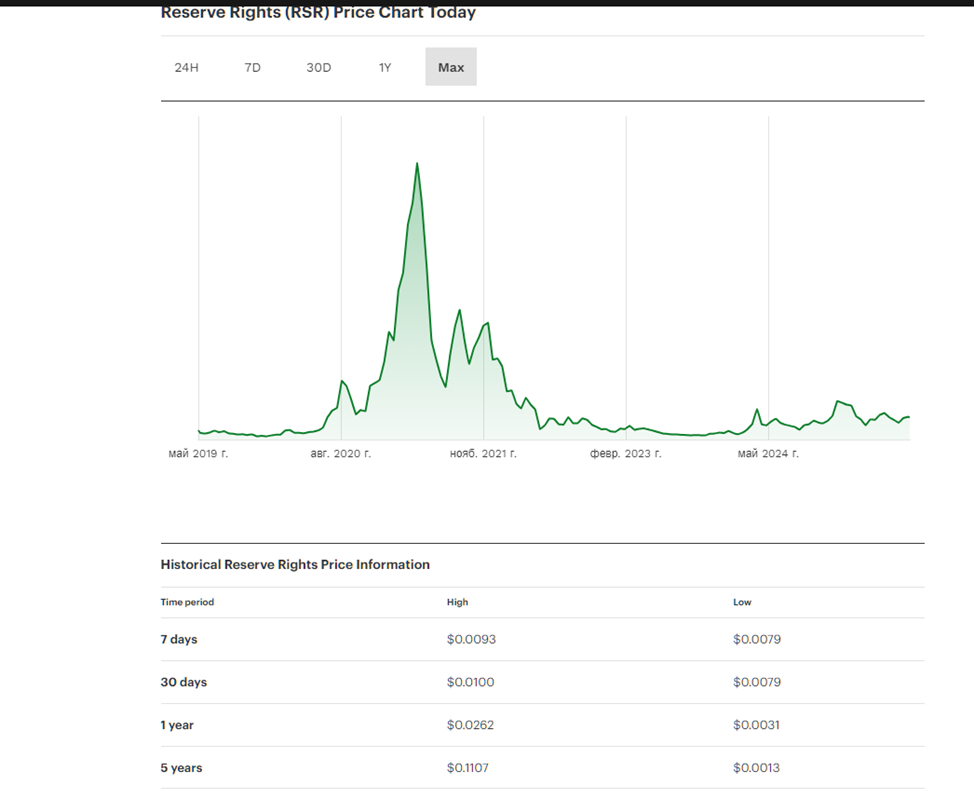Select the 24H chart range tab
974x799 pixels.
(x=186, y=67)
